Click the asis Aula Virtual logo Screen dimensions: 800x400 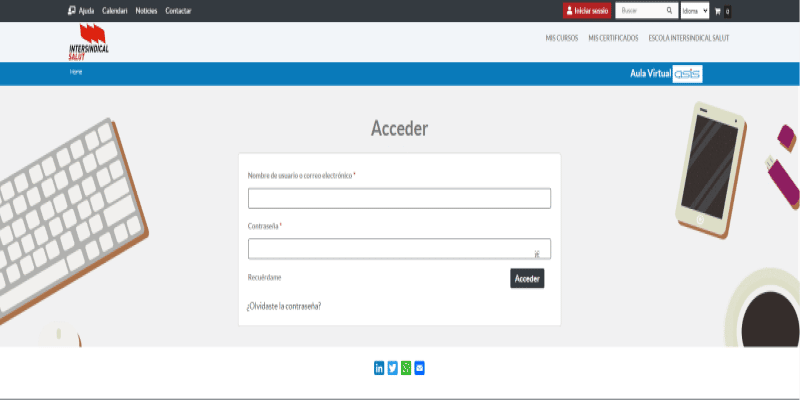(x=687, y=74)
